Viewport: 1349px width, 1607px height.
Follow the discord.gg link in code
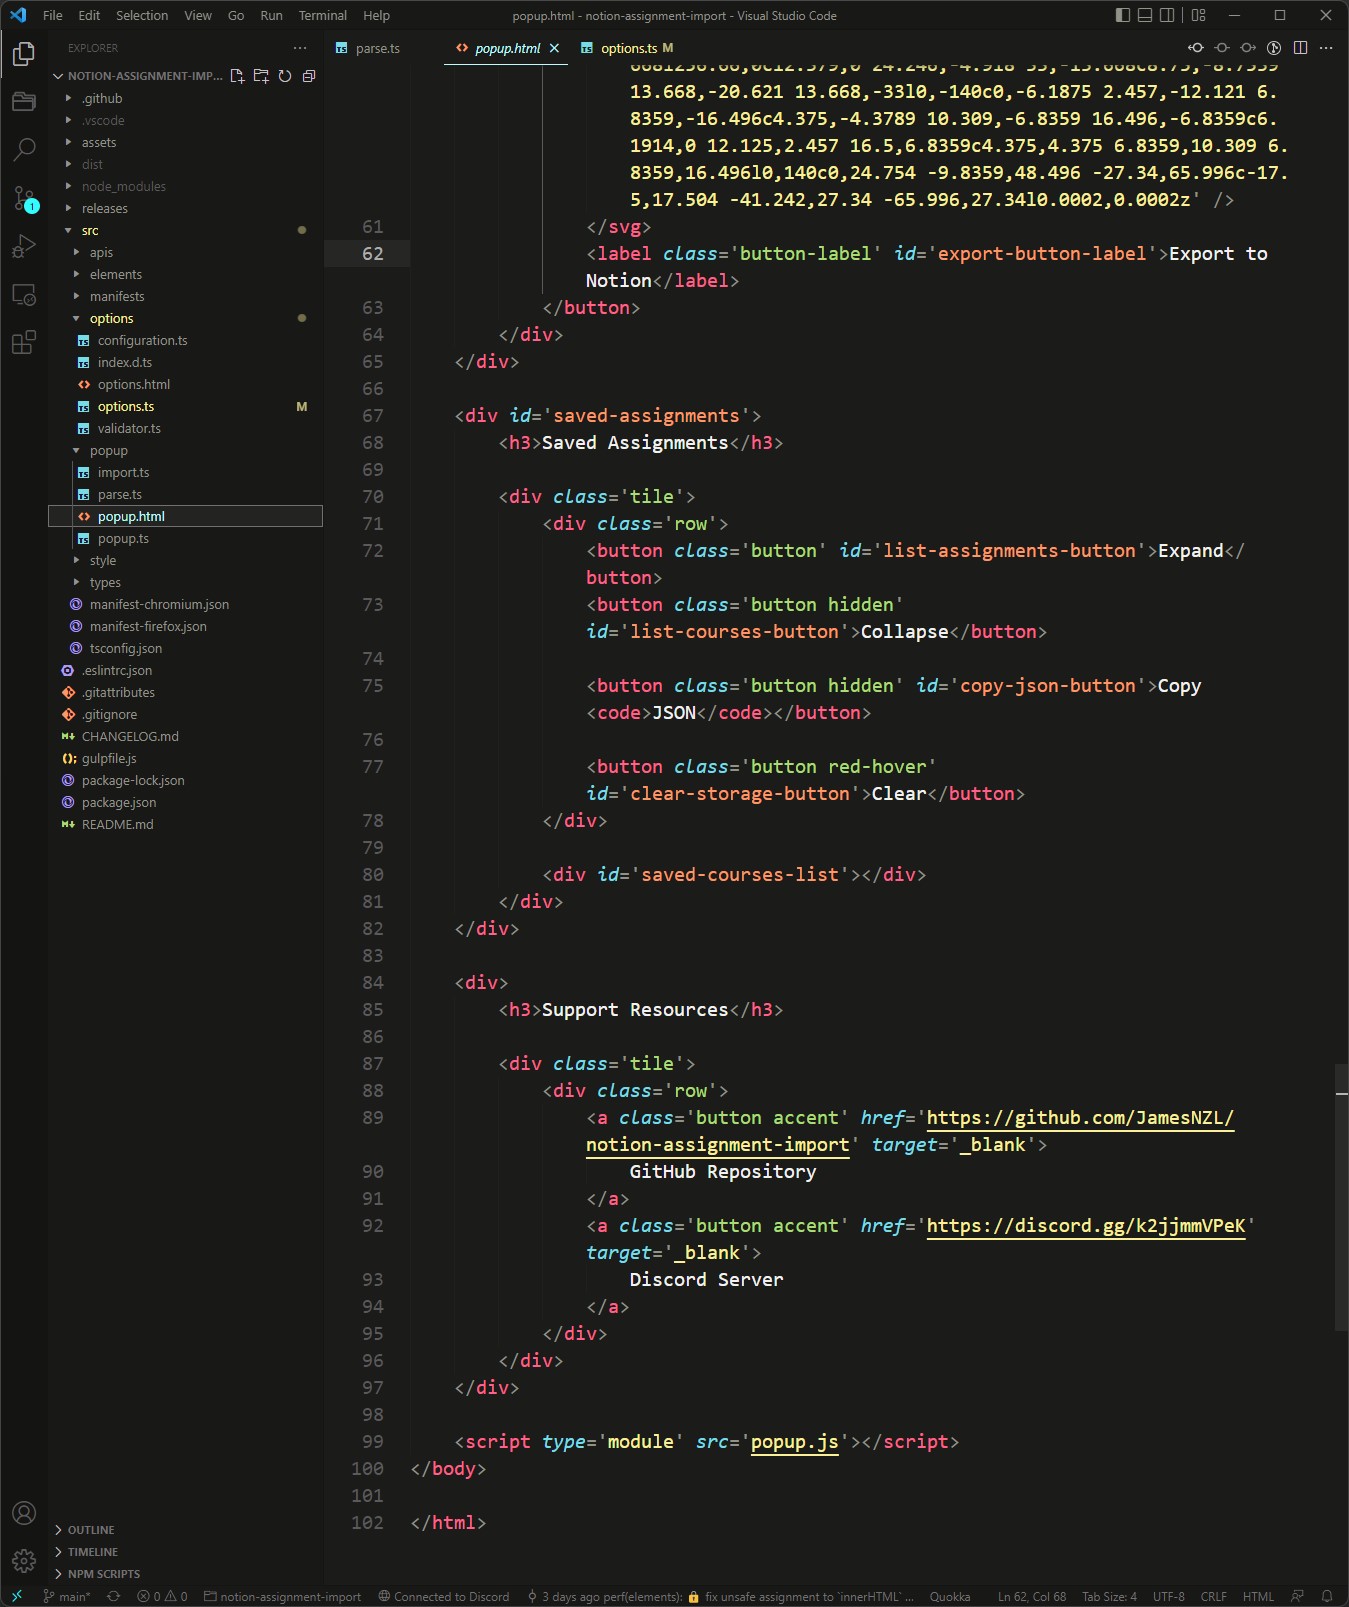pyautogui.click(x=1086, y=1226)
